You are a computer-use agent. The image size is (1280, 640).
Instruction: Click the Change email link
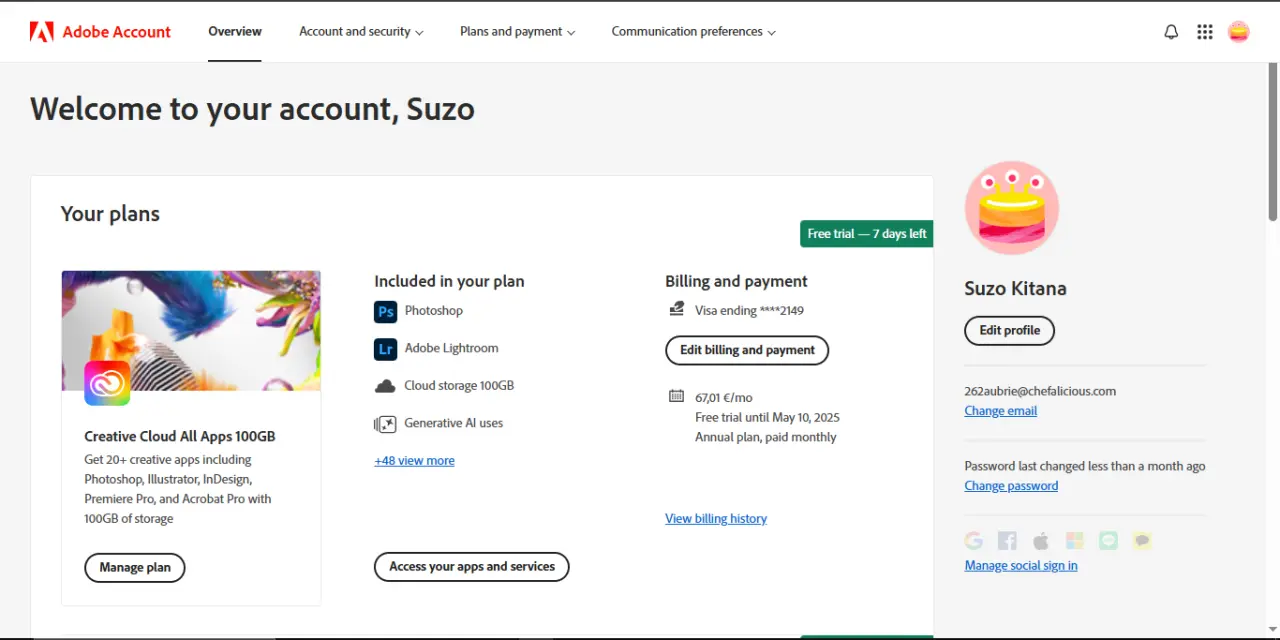(1000, 411)
